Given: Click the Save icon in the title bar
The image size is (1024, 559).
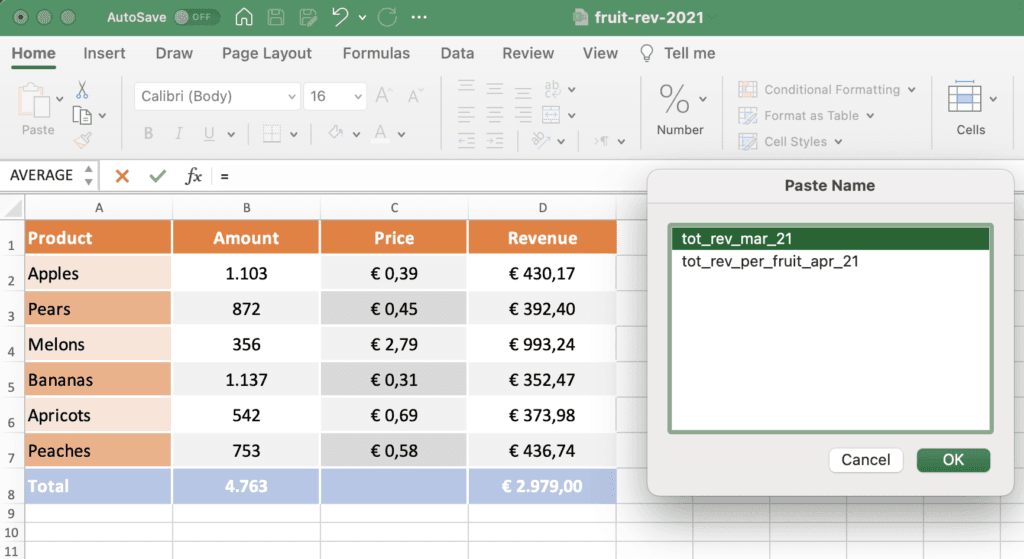Looking at the screenshot, I should click(x=276, y=17).
